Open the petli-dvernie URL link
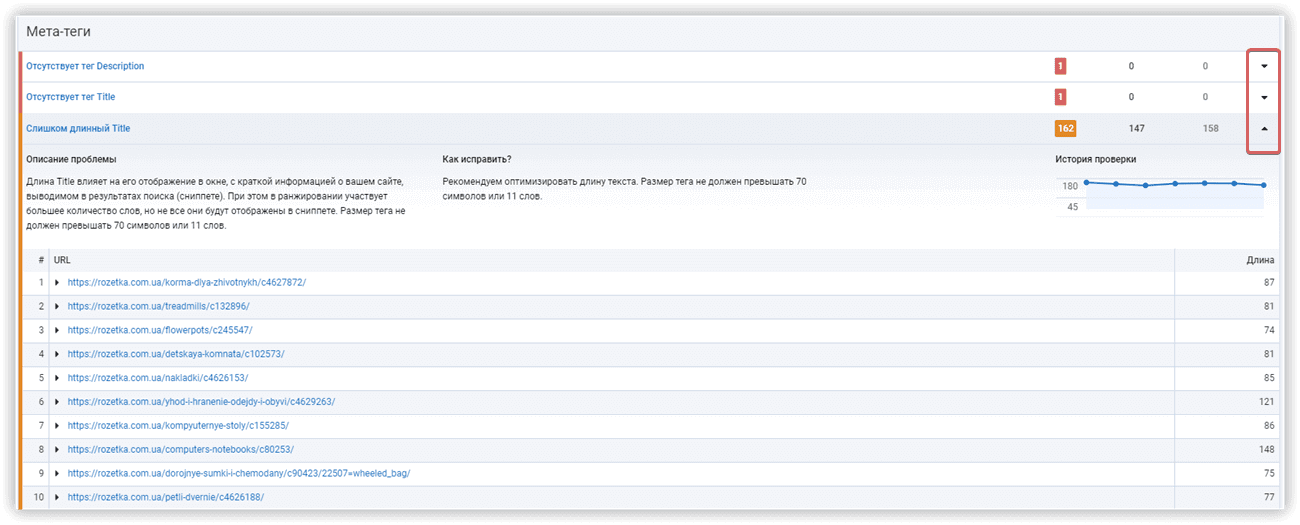 click(x=166, y=497)
